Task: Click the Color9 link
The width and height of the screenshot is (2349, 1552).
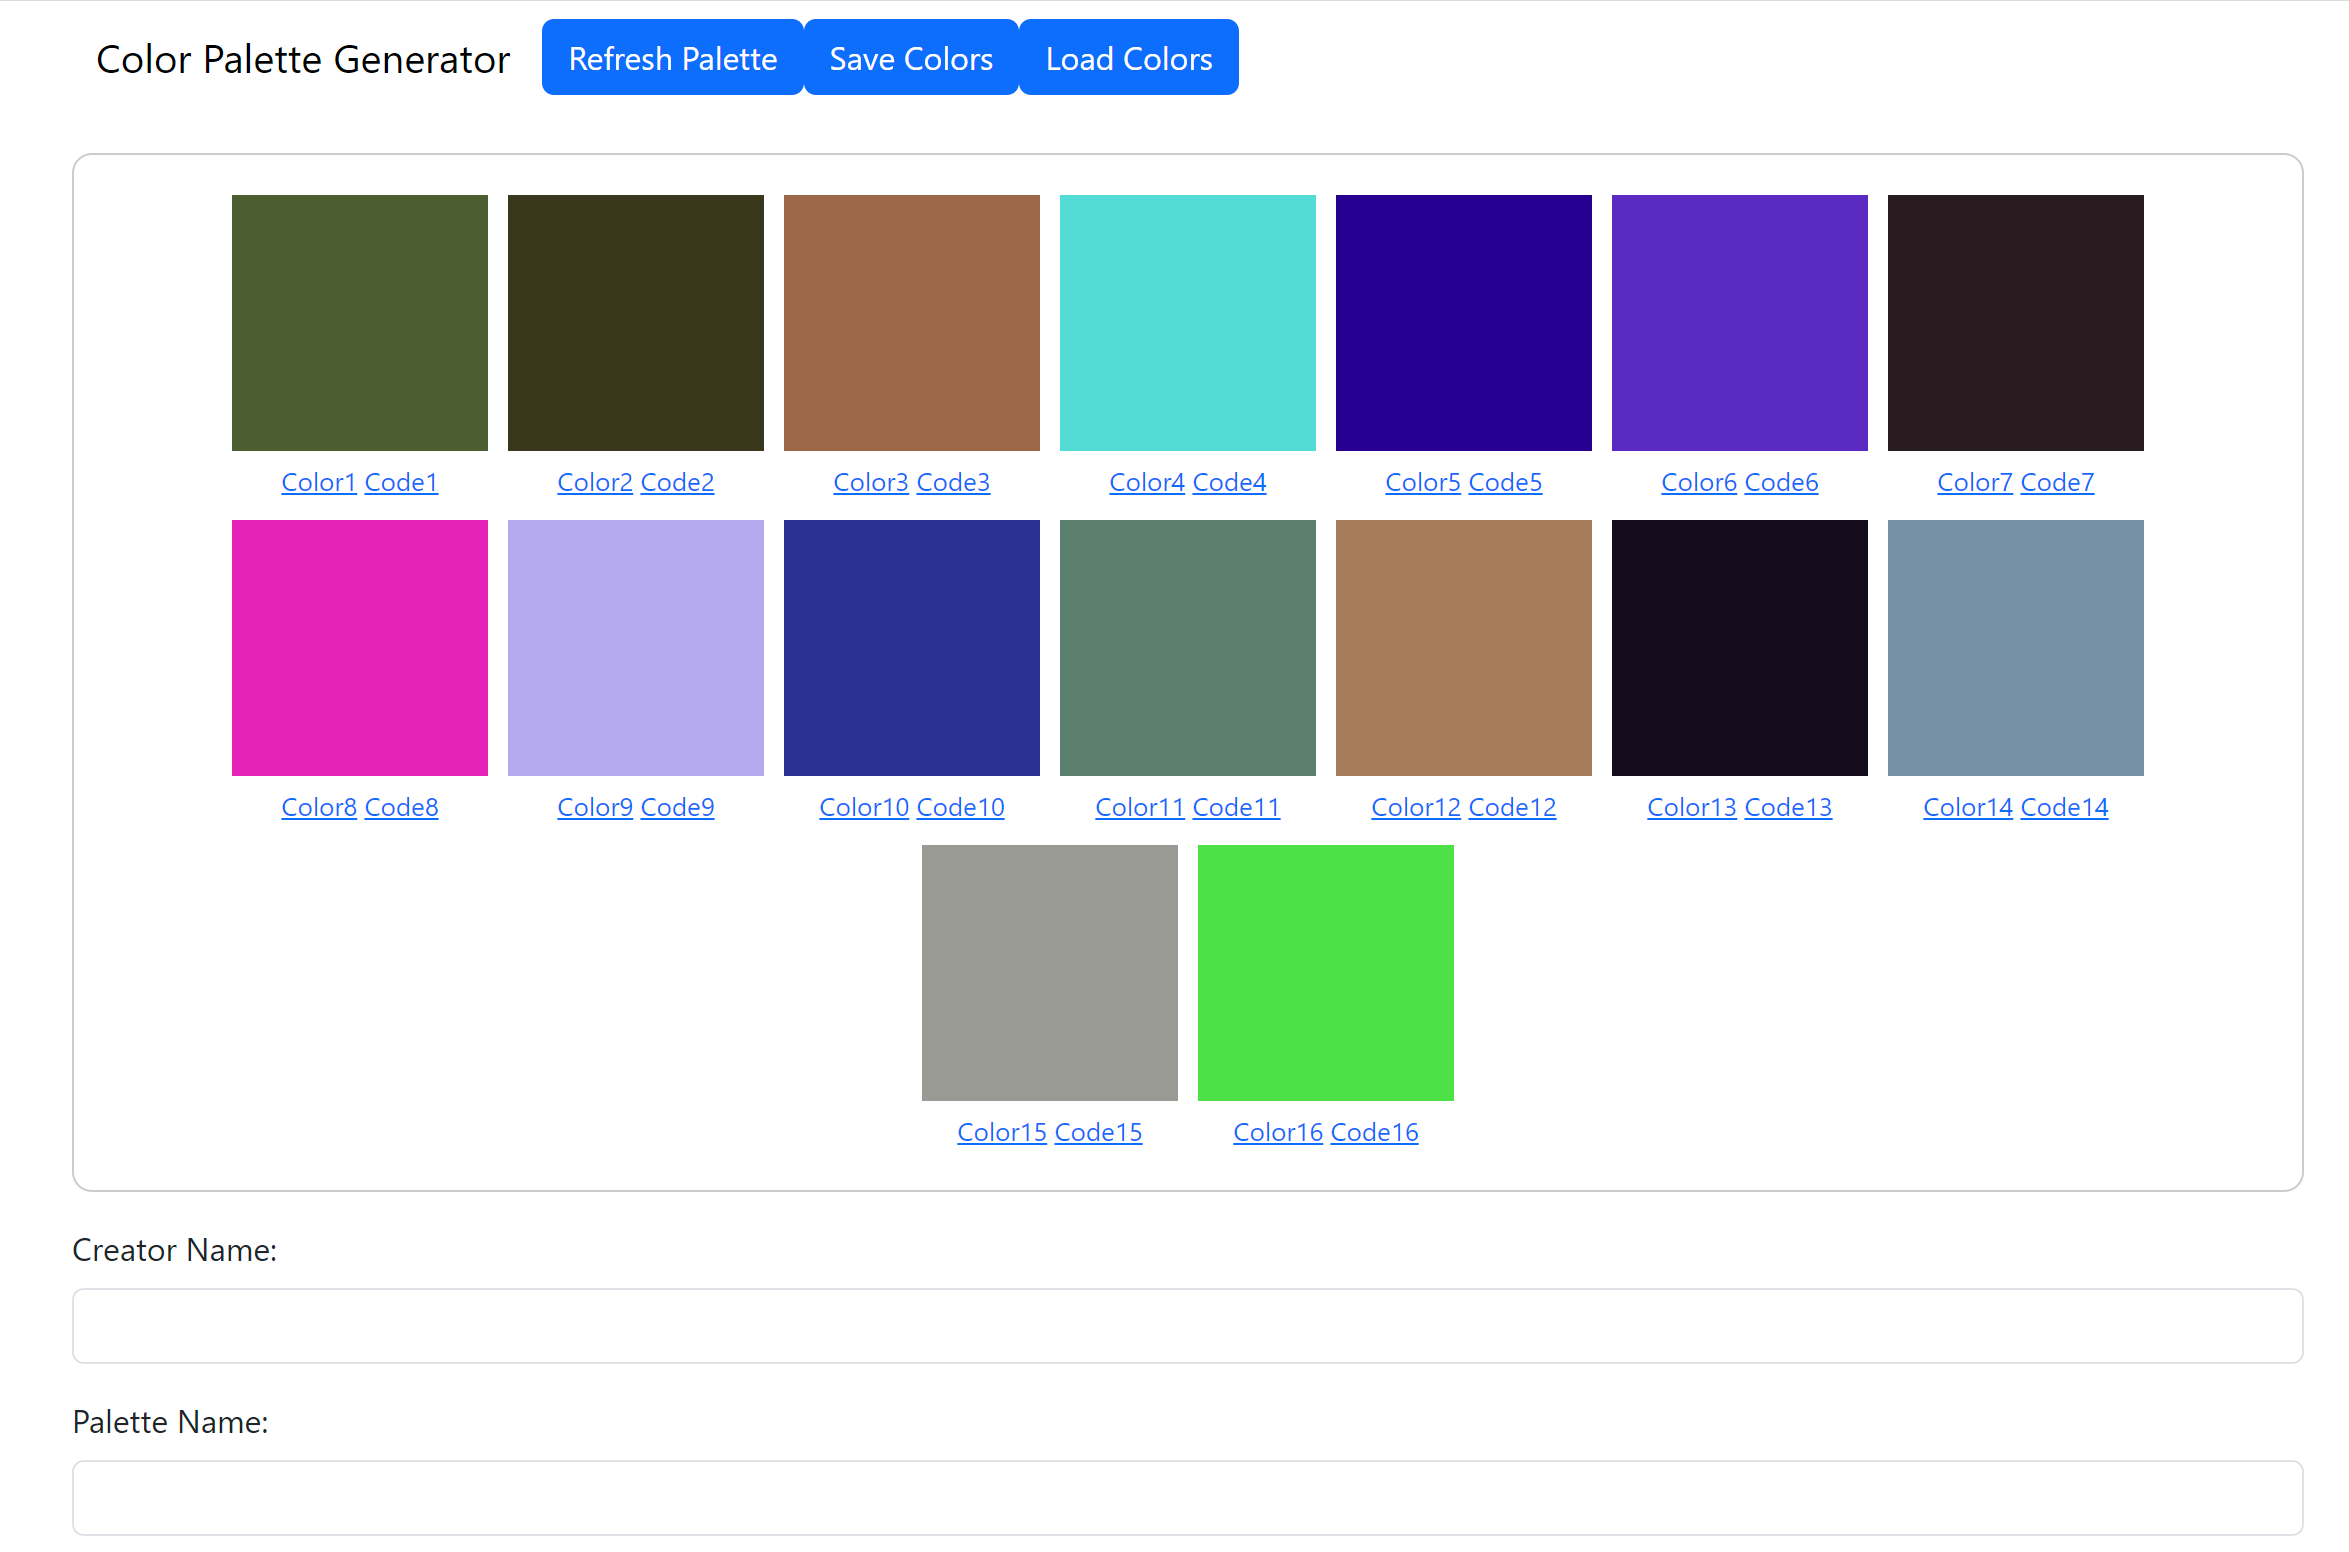Action: click(x=595, y=807)
